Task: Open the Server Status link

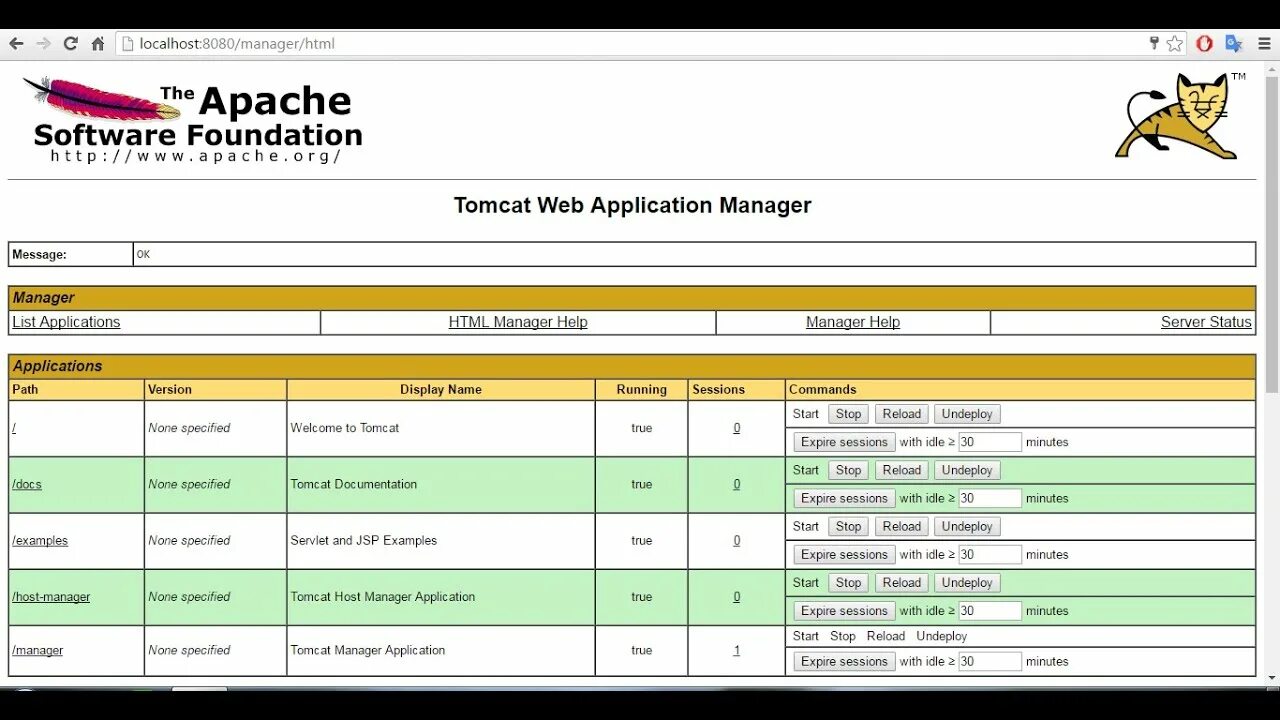Action: [1206, 322]
